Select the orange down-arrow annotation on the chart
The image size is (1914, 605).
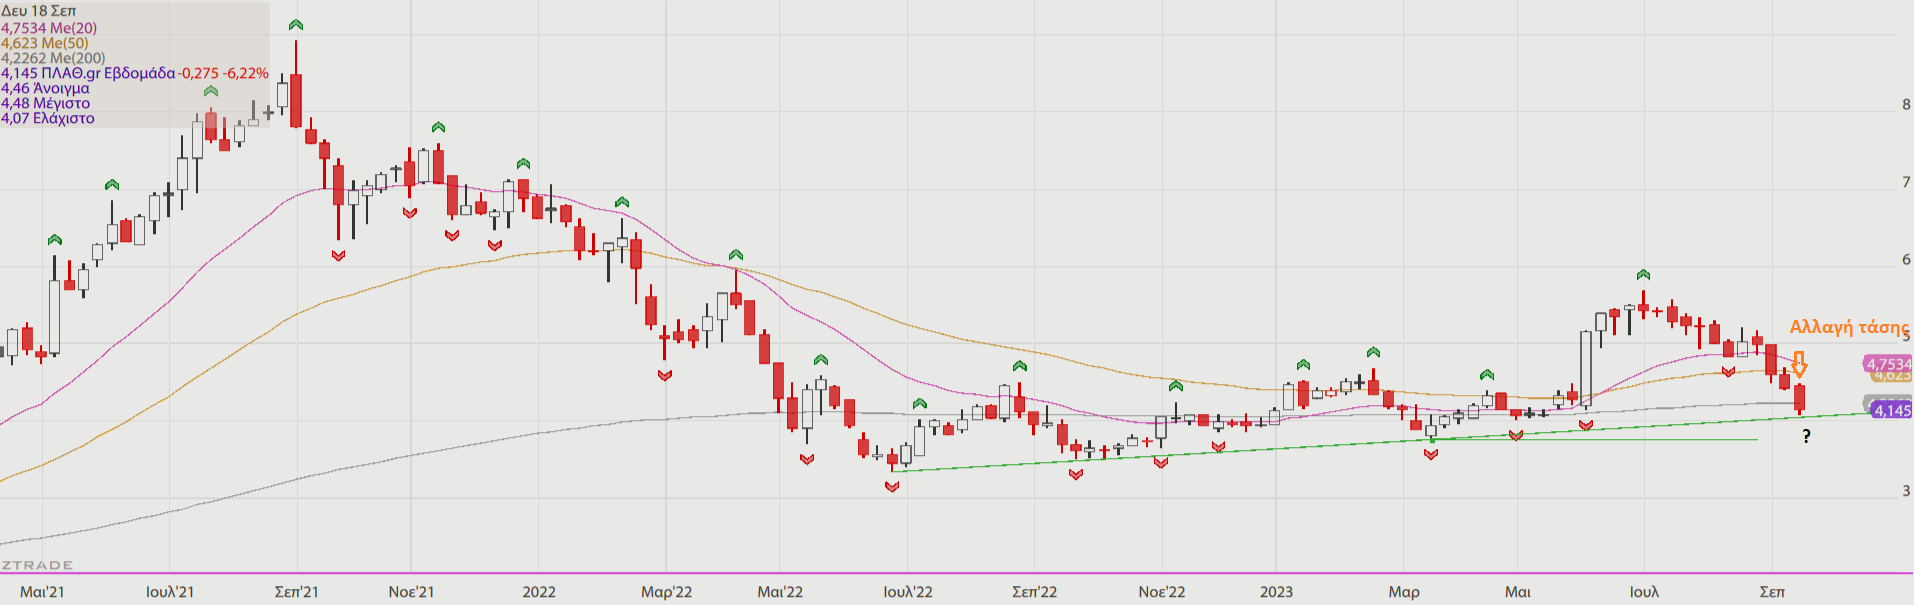point(1799,364)
